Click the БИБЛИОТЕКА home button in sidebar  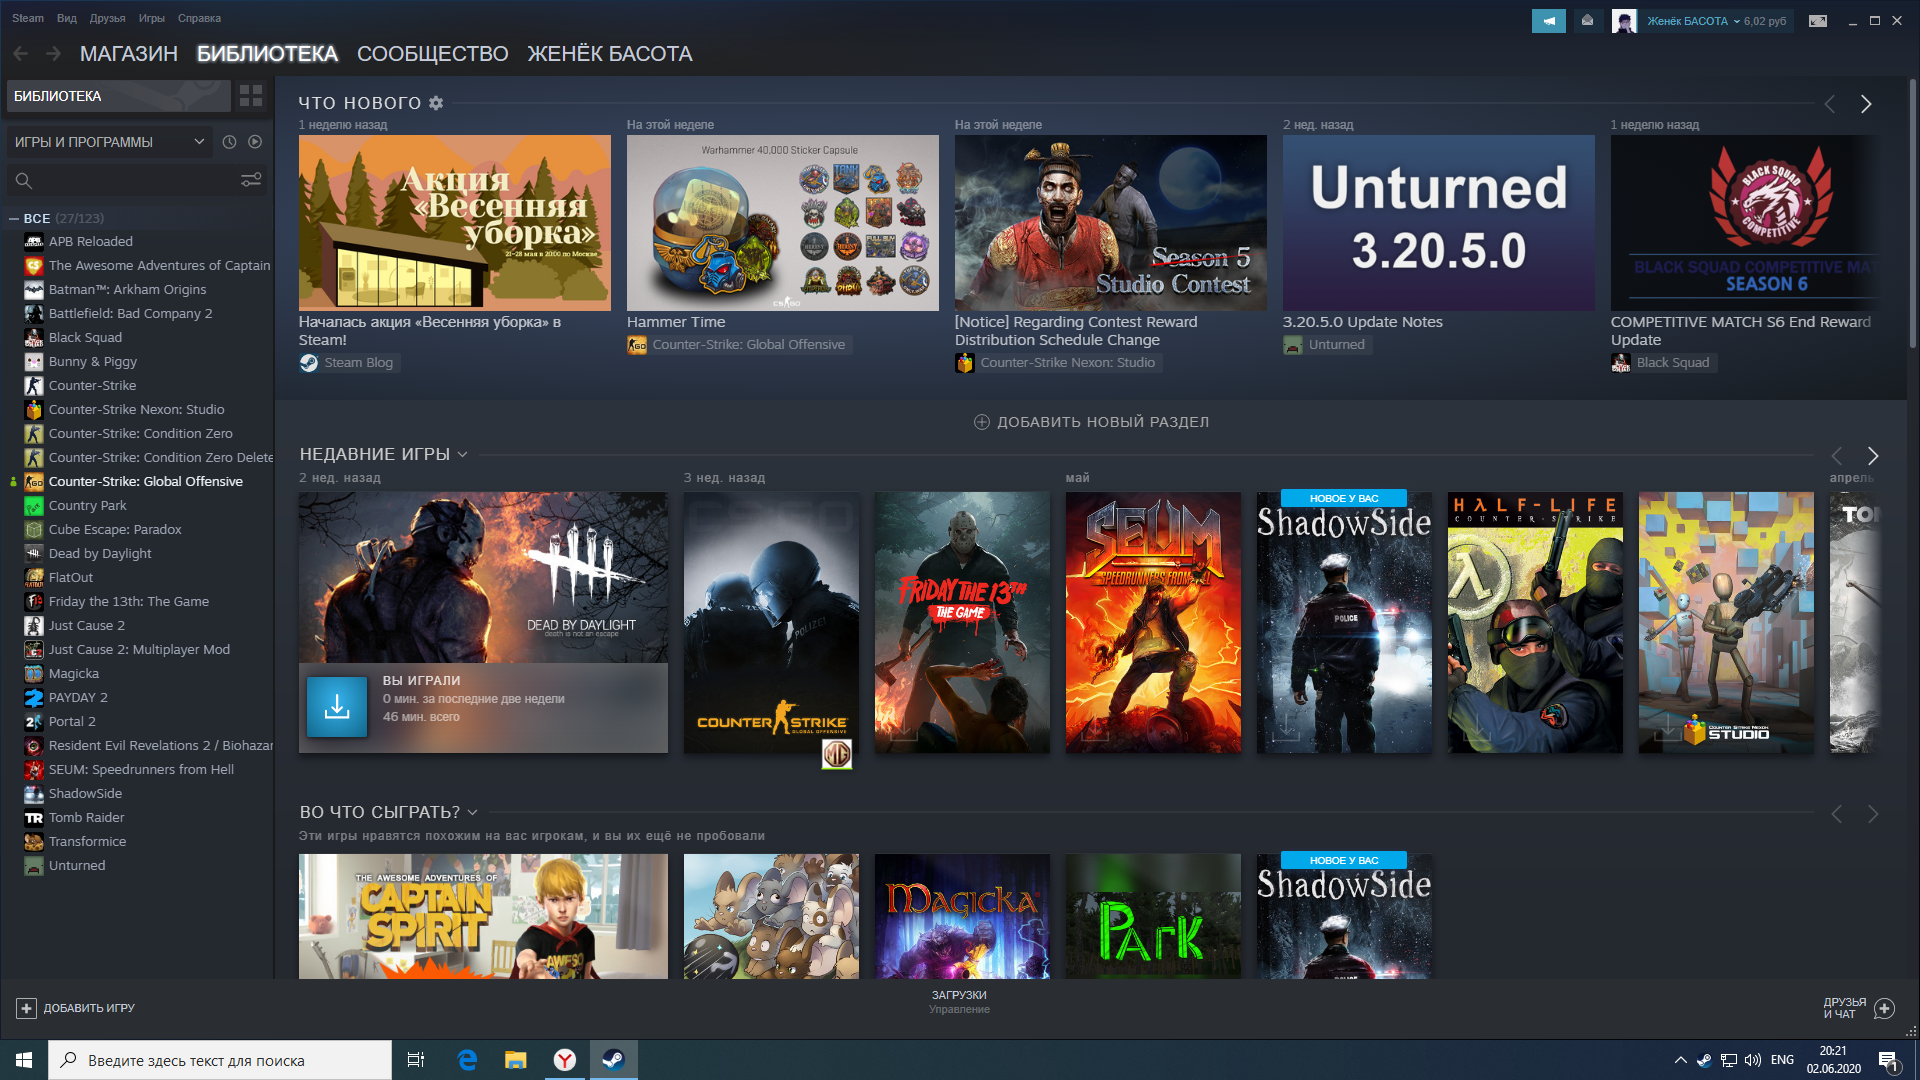click(x=119, y=96)
